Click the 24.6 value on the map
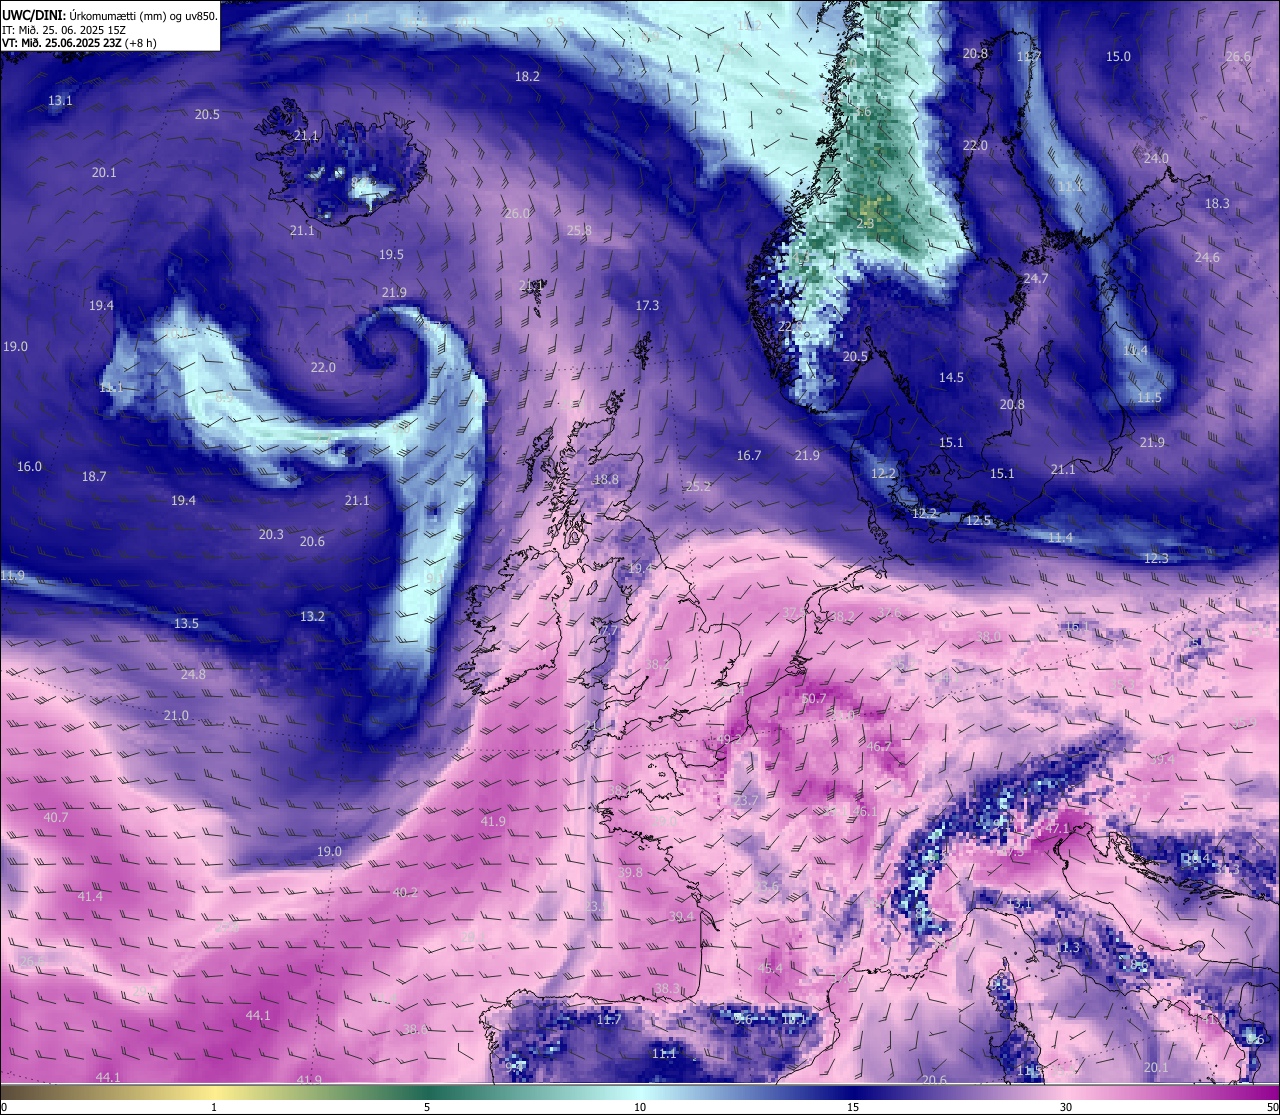Viewport: 1280px width, 1115px height. 1207,258
